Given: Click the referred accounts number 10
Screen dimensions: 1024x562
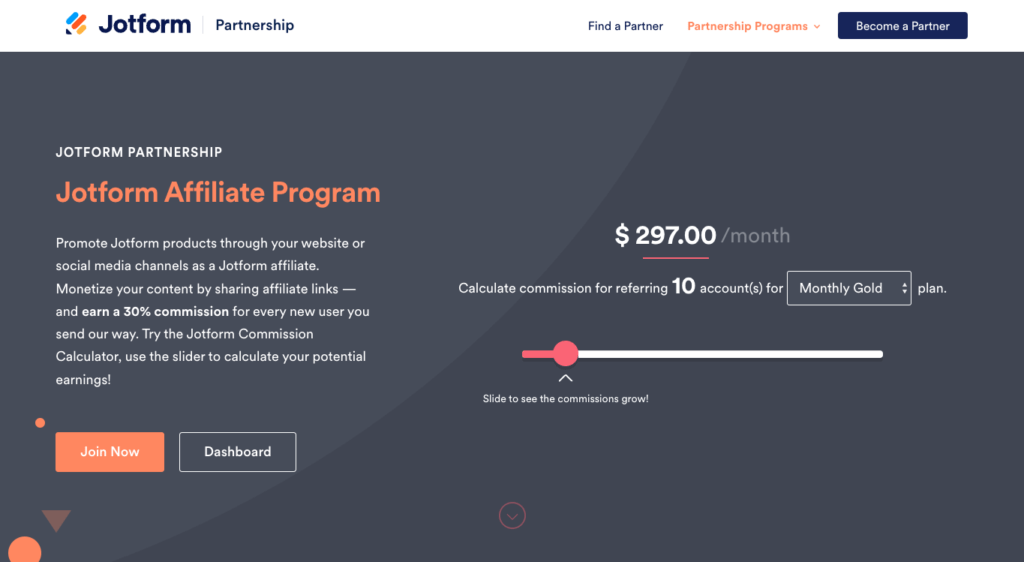Looking at the screenshot, I should coord(683,287).
